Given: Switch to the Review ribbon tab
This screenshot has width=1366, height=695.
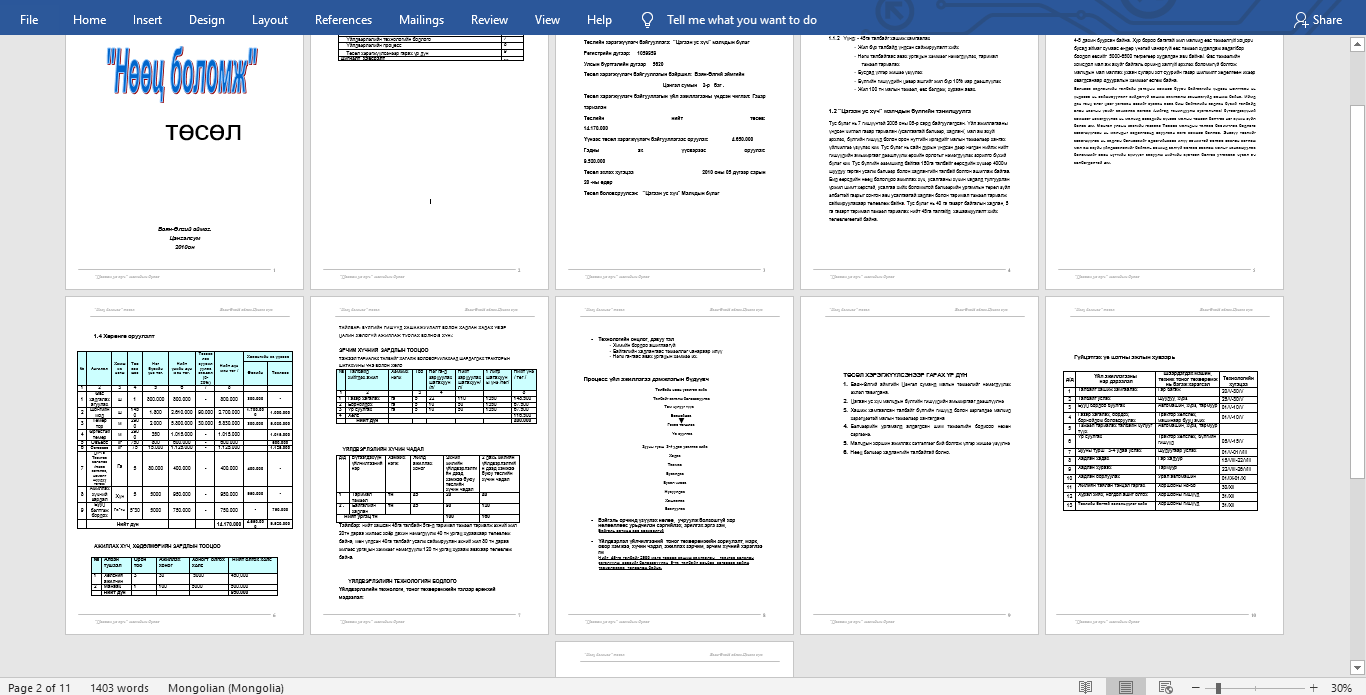Looking at the screenshot, I should pyautogui.click(x=489, y=19).
